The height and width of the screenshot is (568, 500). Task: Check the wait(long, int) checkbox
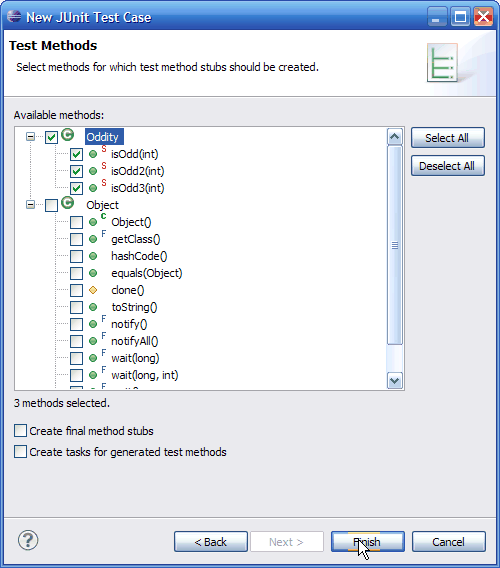tap(76, 376)
